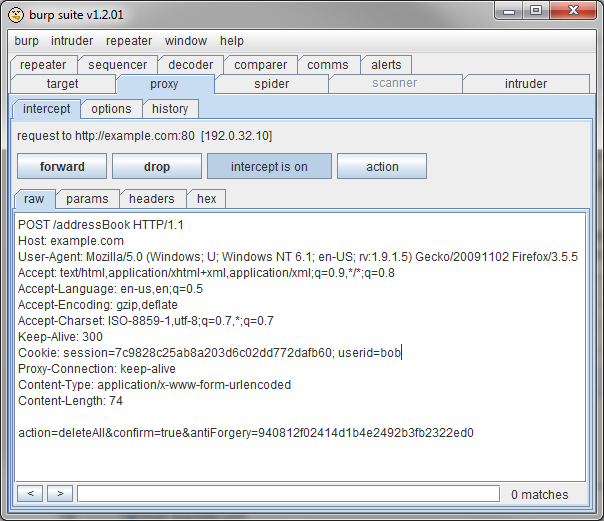The width and height of the screenshot is (604, 521).
Task: Show the request params tab
Action: coord(87,199)
